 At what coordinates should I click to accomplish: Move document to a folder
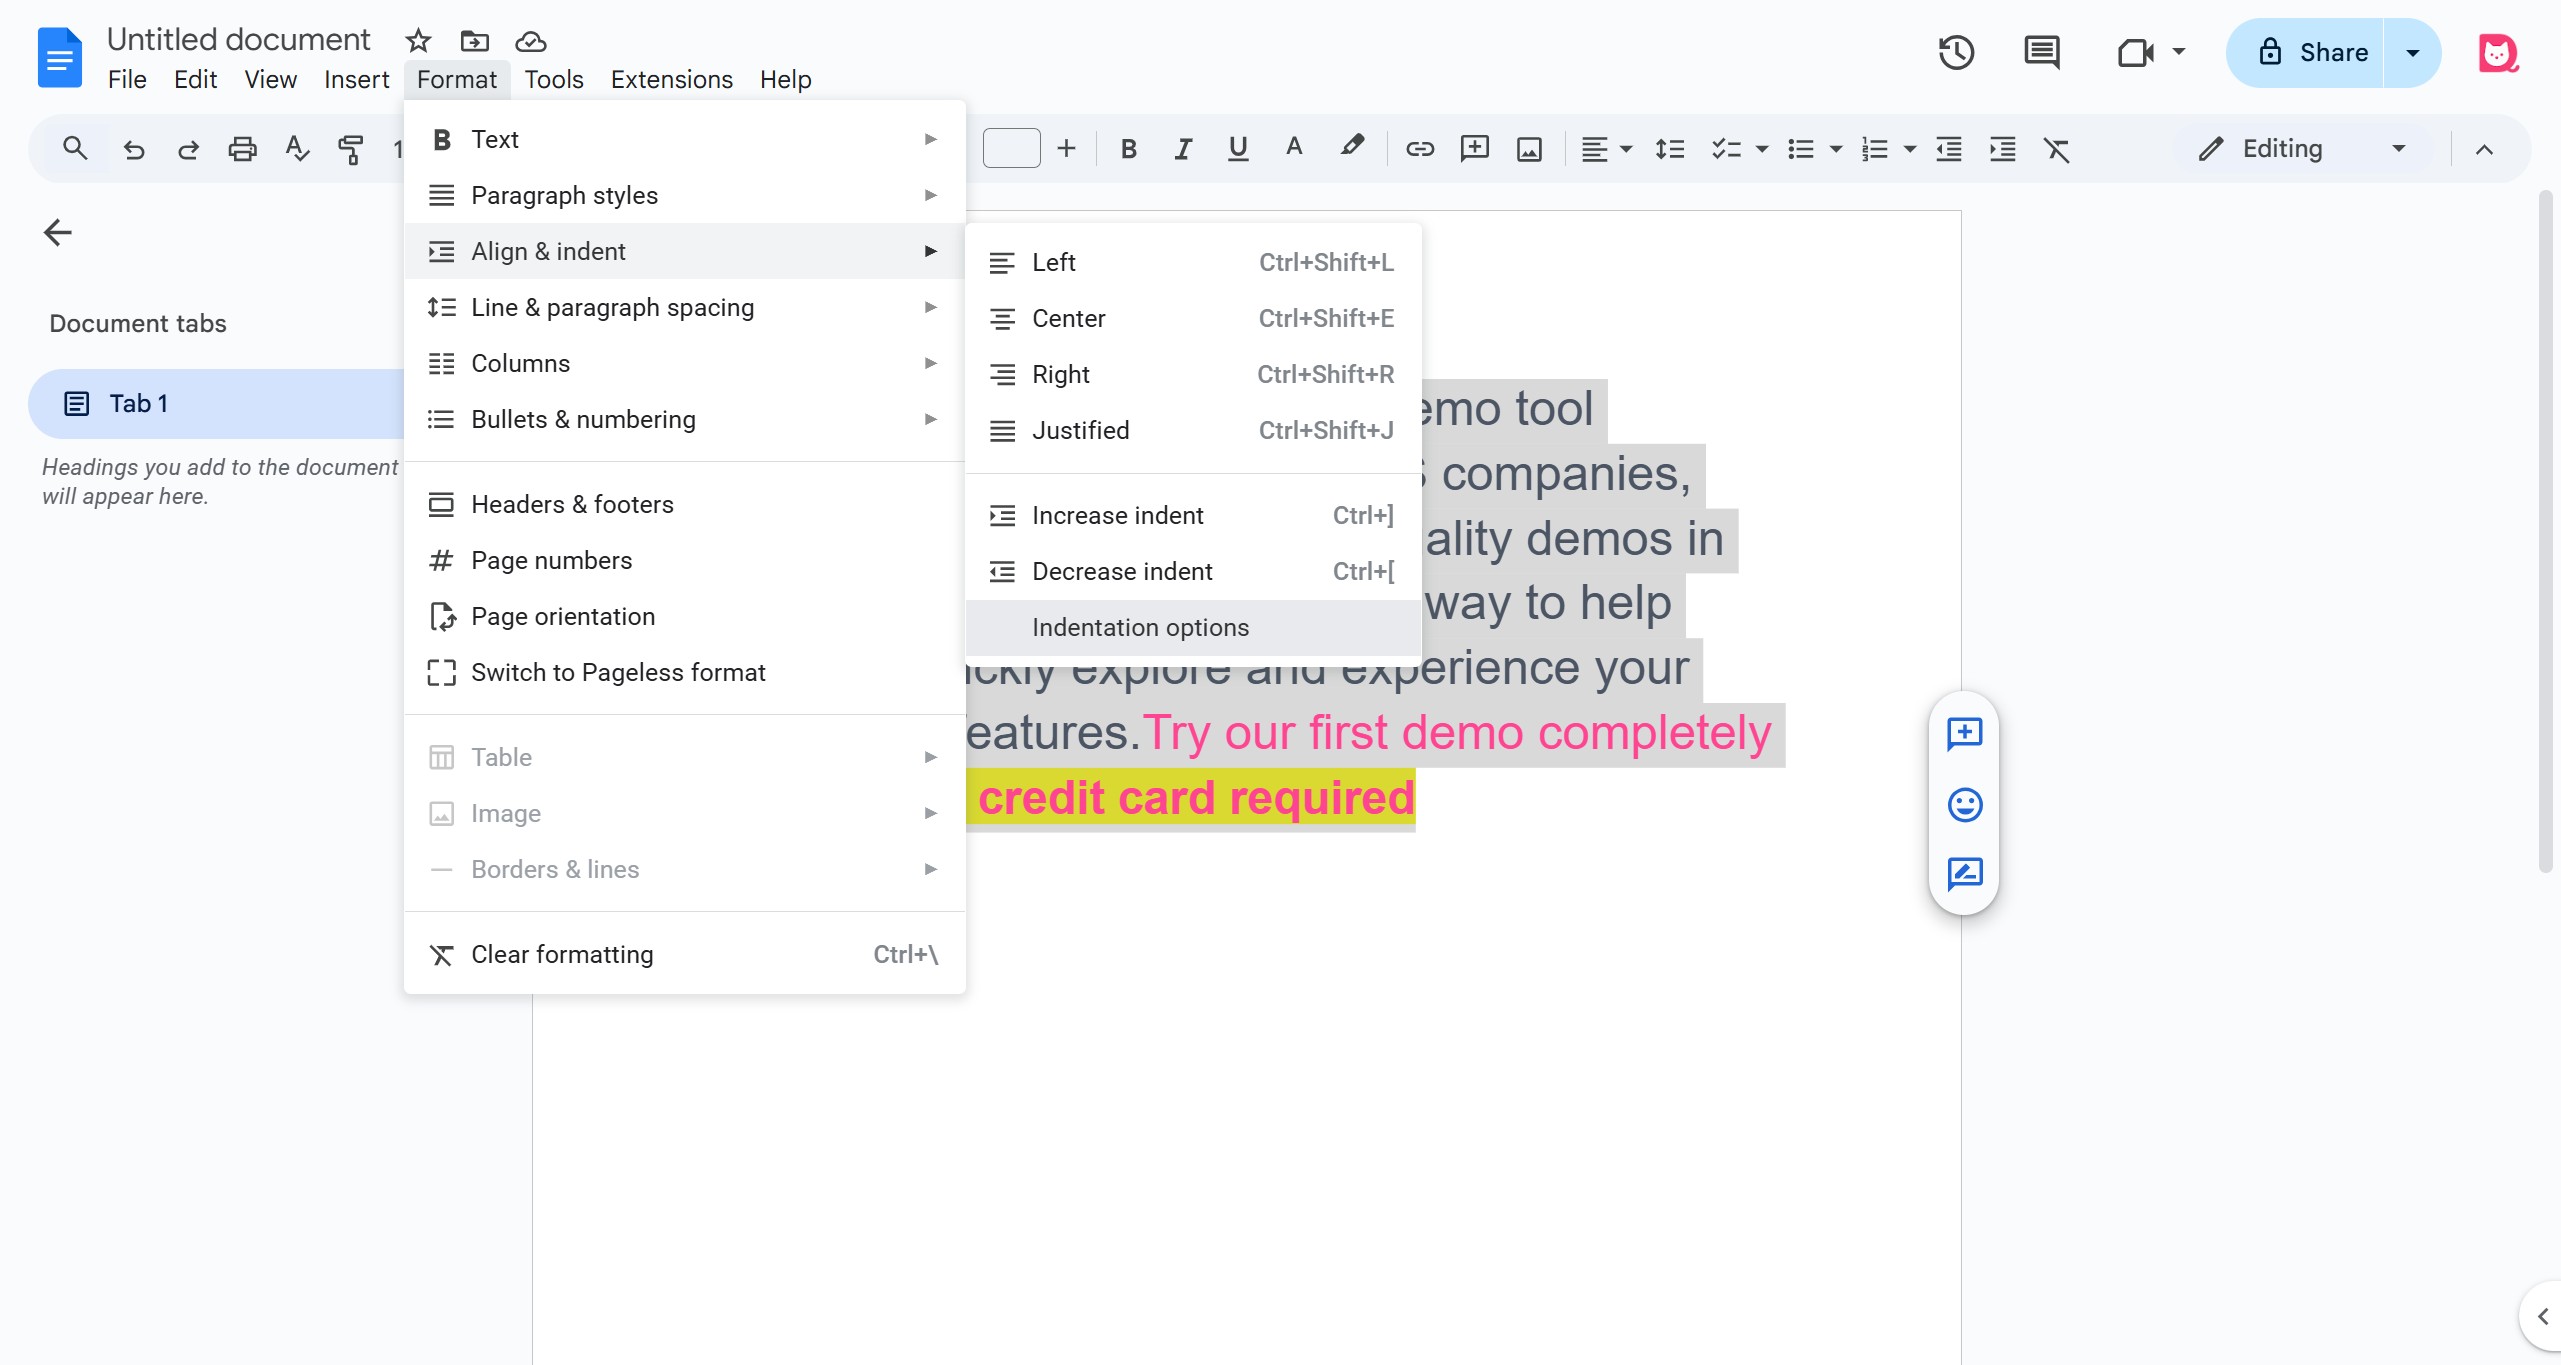pos(474,41)
